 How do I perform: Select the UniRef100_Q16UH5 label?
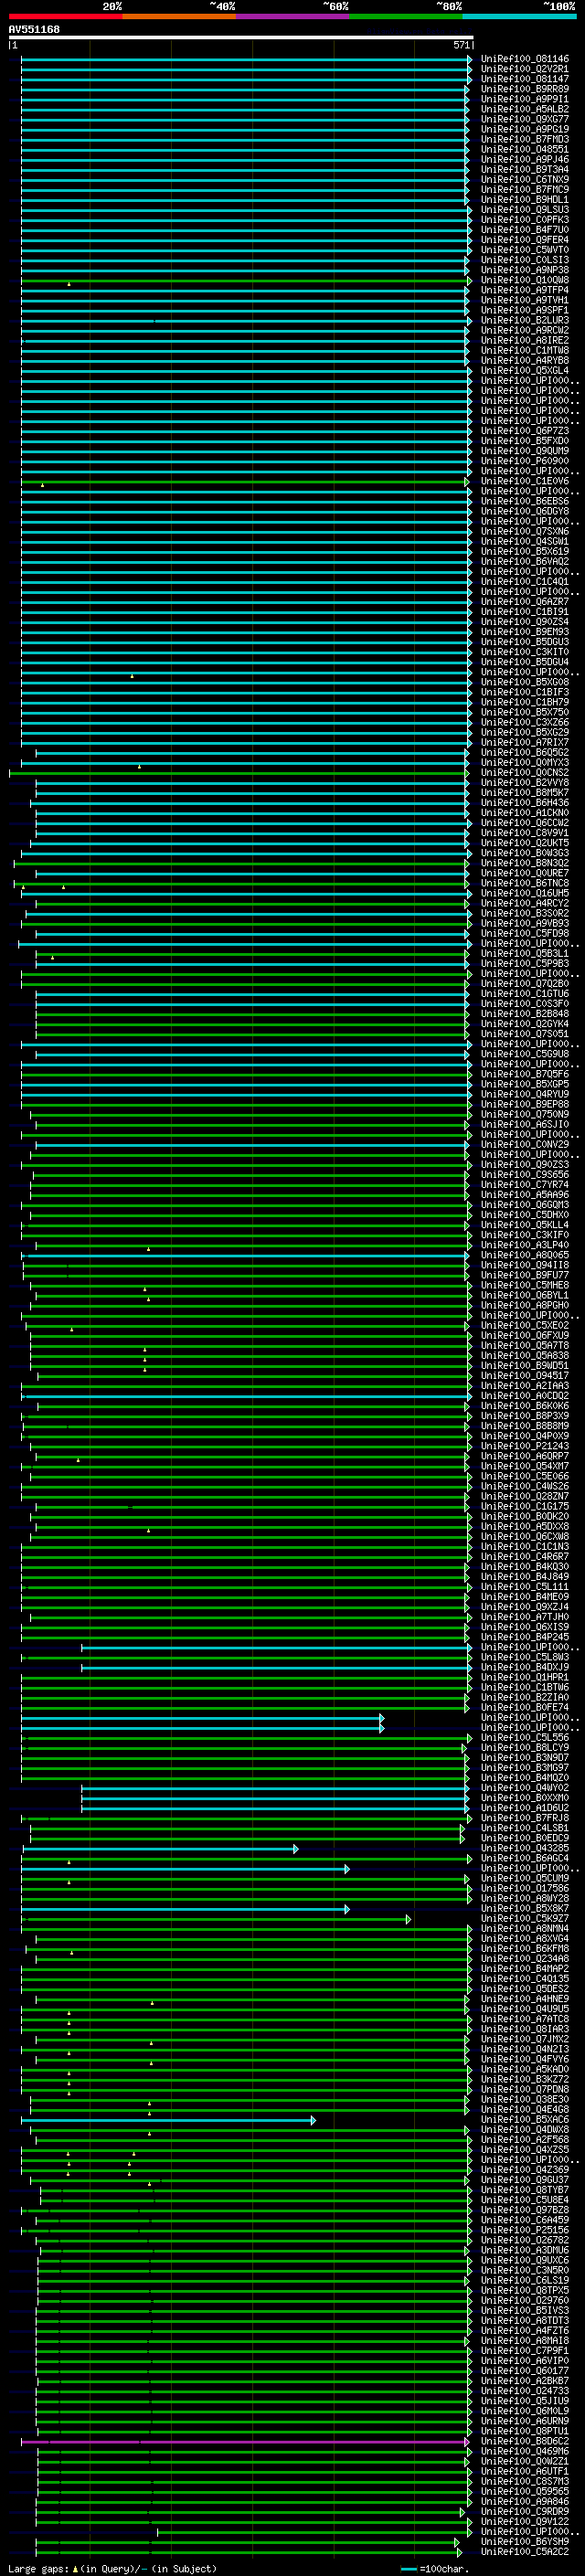point(525,893)
